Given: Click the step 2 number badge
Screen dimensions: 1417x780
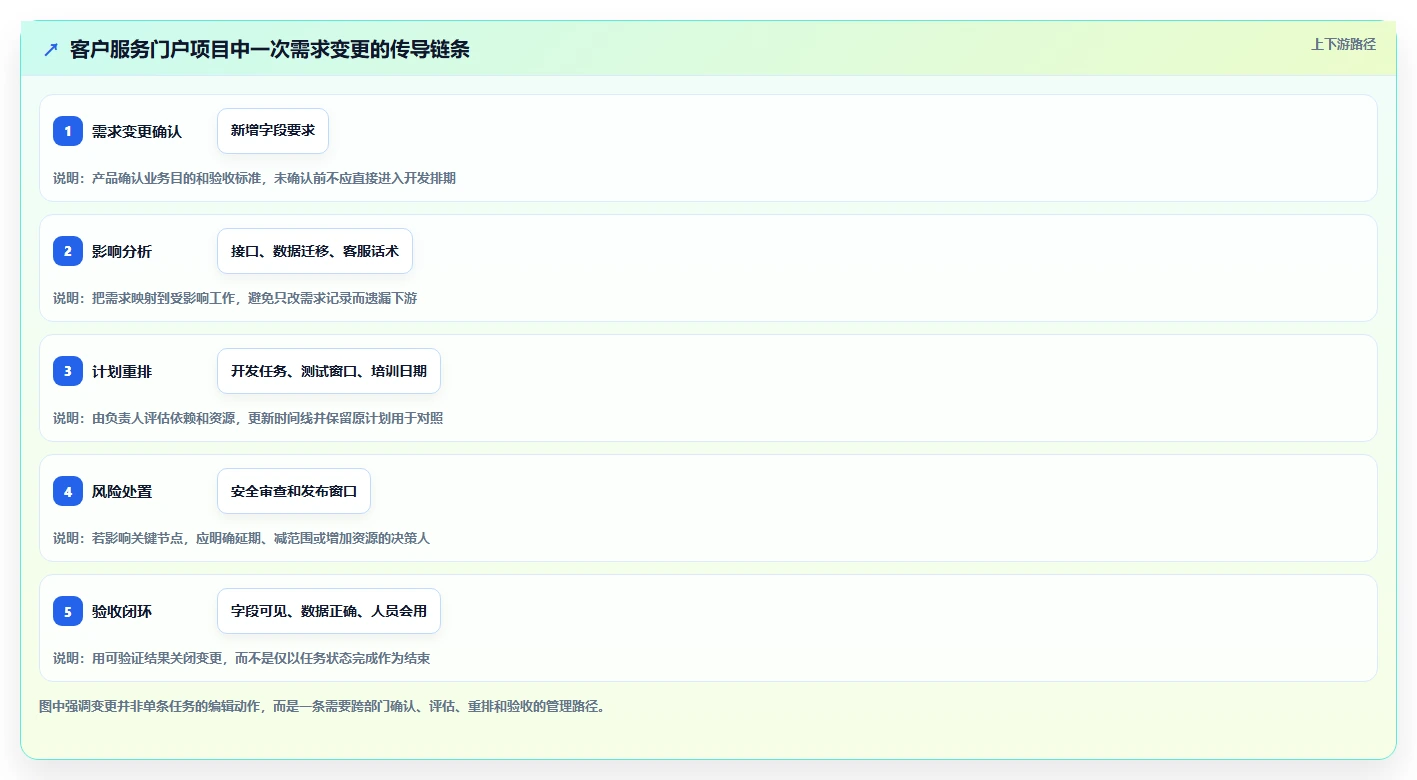Looking at the screenshot, I should pyautogui.click(x=68, y=251).
